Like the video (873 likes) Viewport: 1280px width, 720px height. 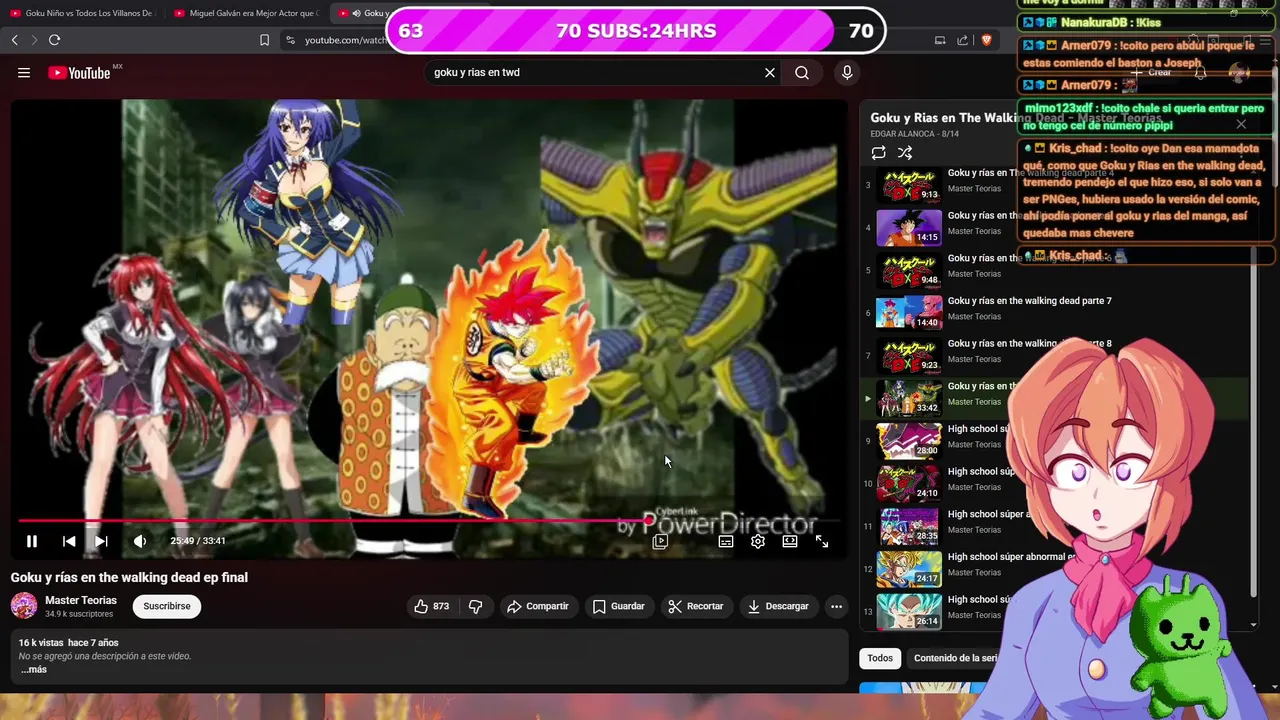[432, 606]
